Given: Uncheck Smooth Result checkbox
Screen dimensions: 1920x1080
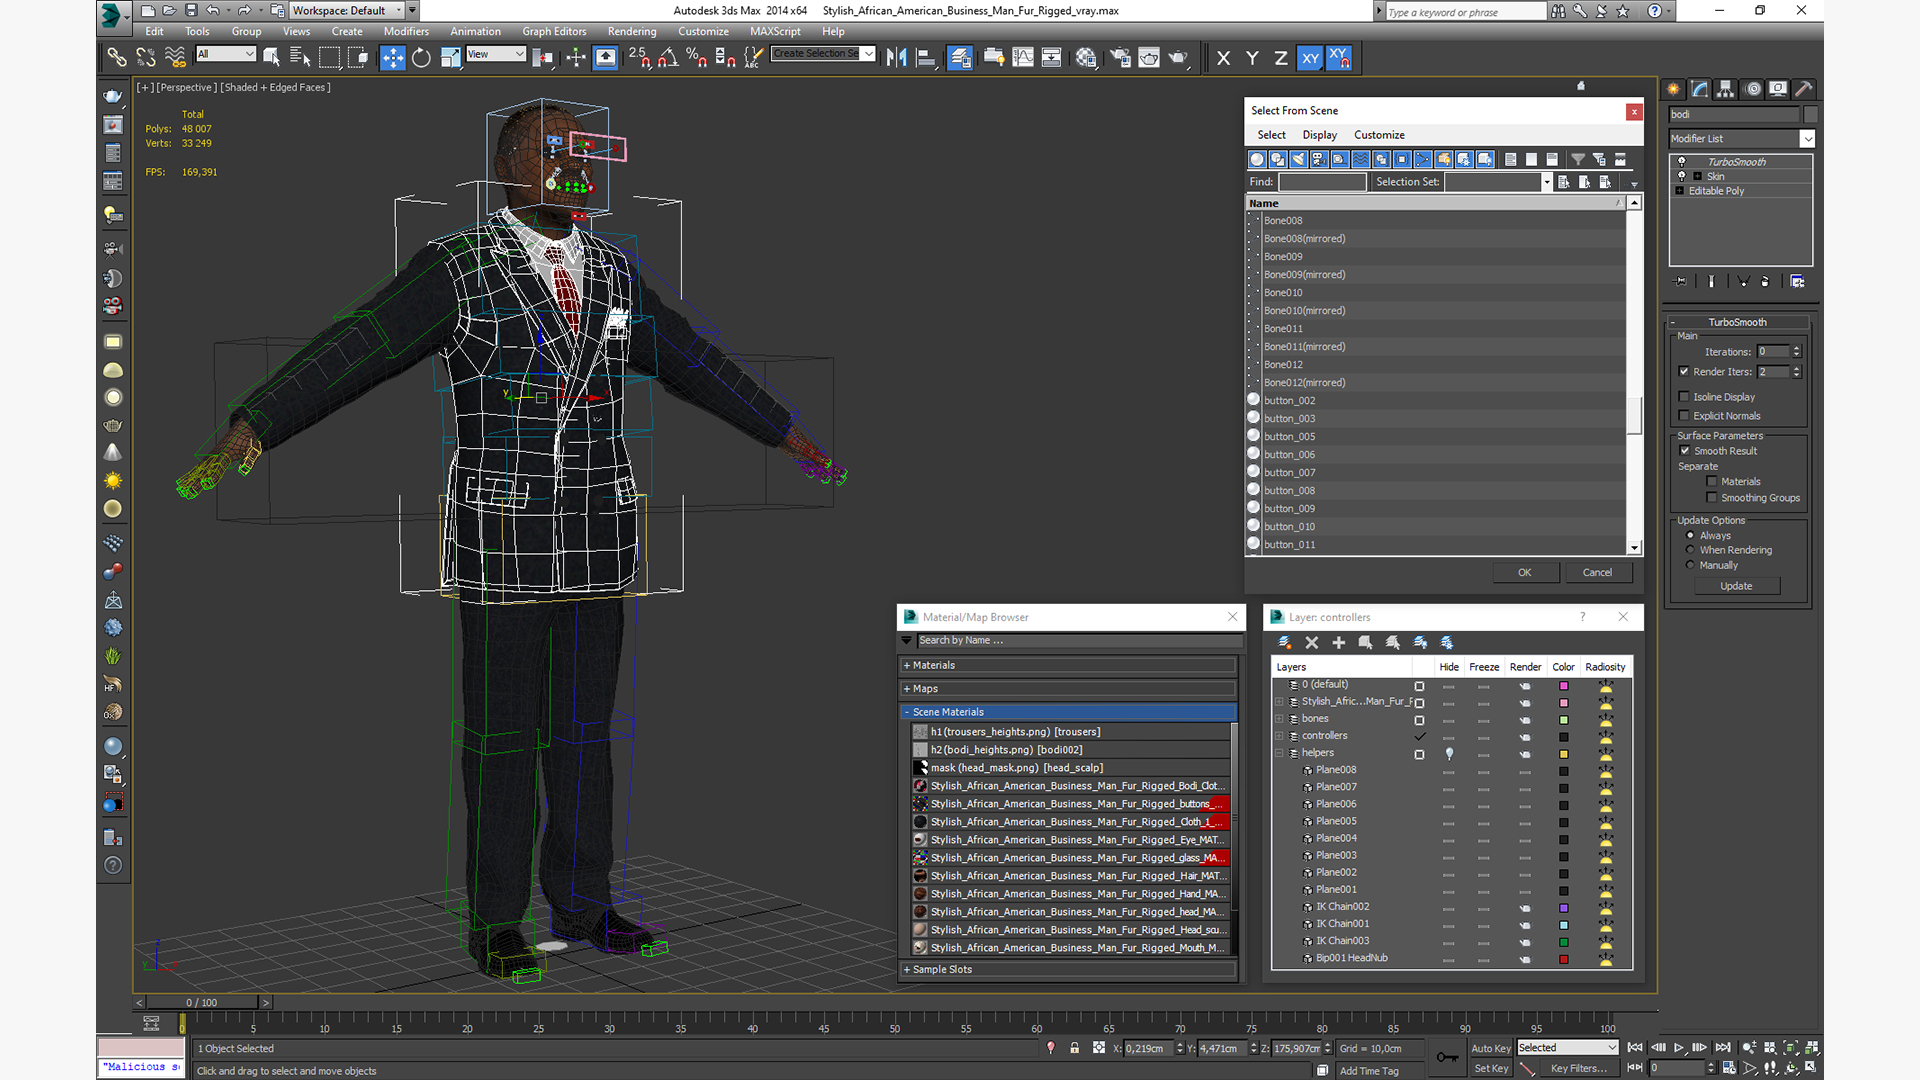Looking at the screenshot, I should click(1685, 451).
